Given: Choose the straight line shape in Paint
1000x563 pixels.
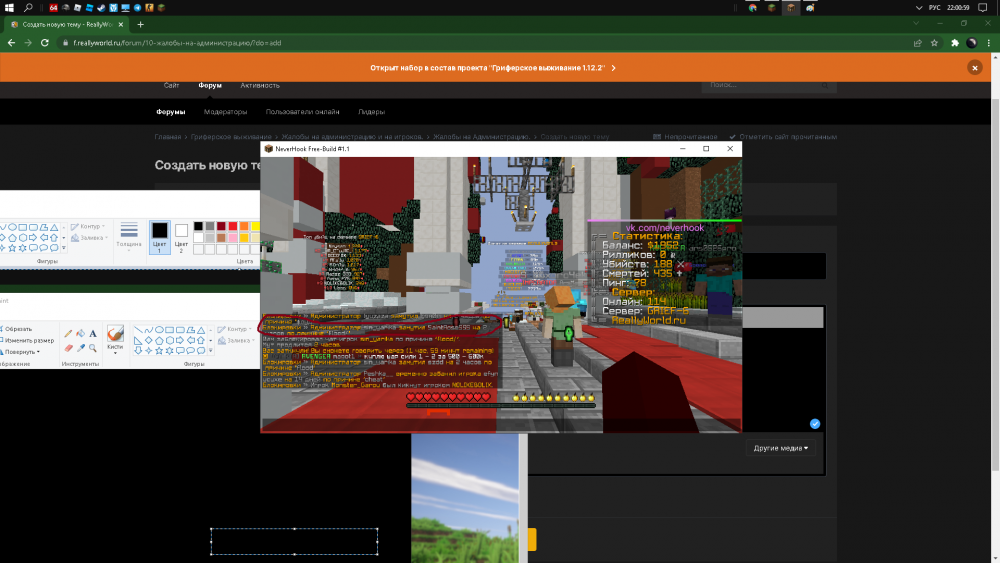Looking at the screenshot, I should (138, 330).
